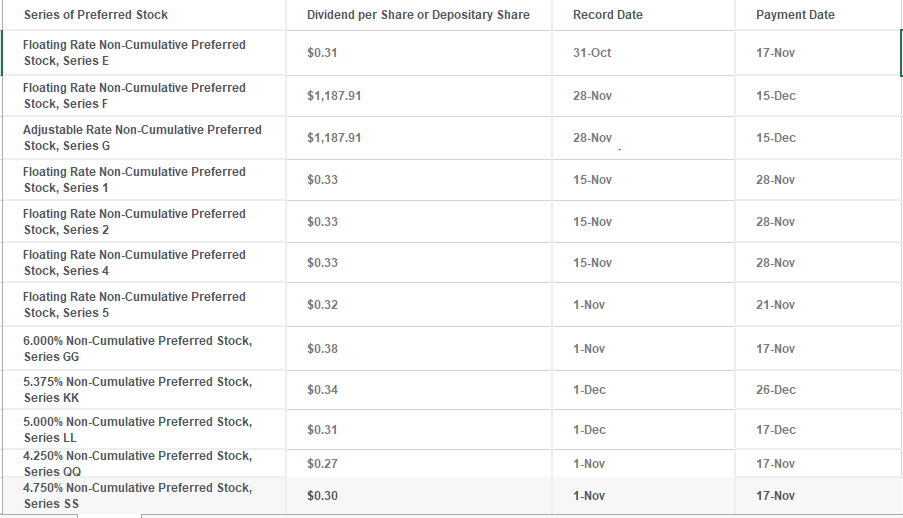Click the $0.32 dividend amount
Viewport: 903px width, 518px height.
click(323, 305)
